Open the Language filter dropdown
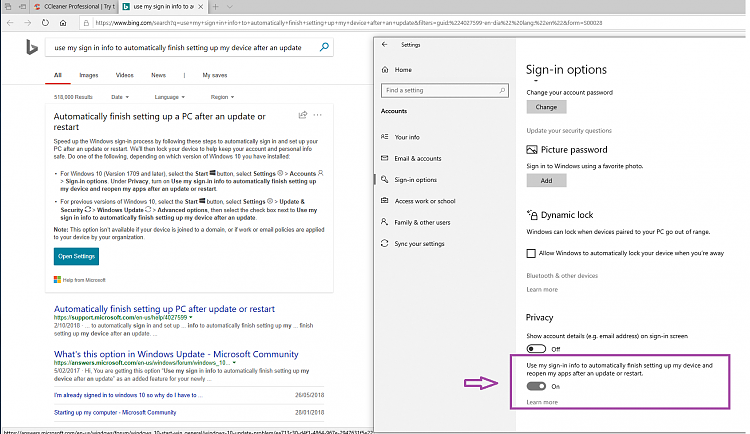The width and height of the screenshot is (750, 434). pyautogui.click(x=170, y=97)
